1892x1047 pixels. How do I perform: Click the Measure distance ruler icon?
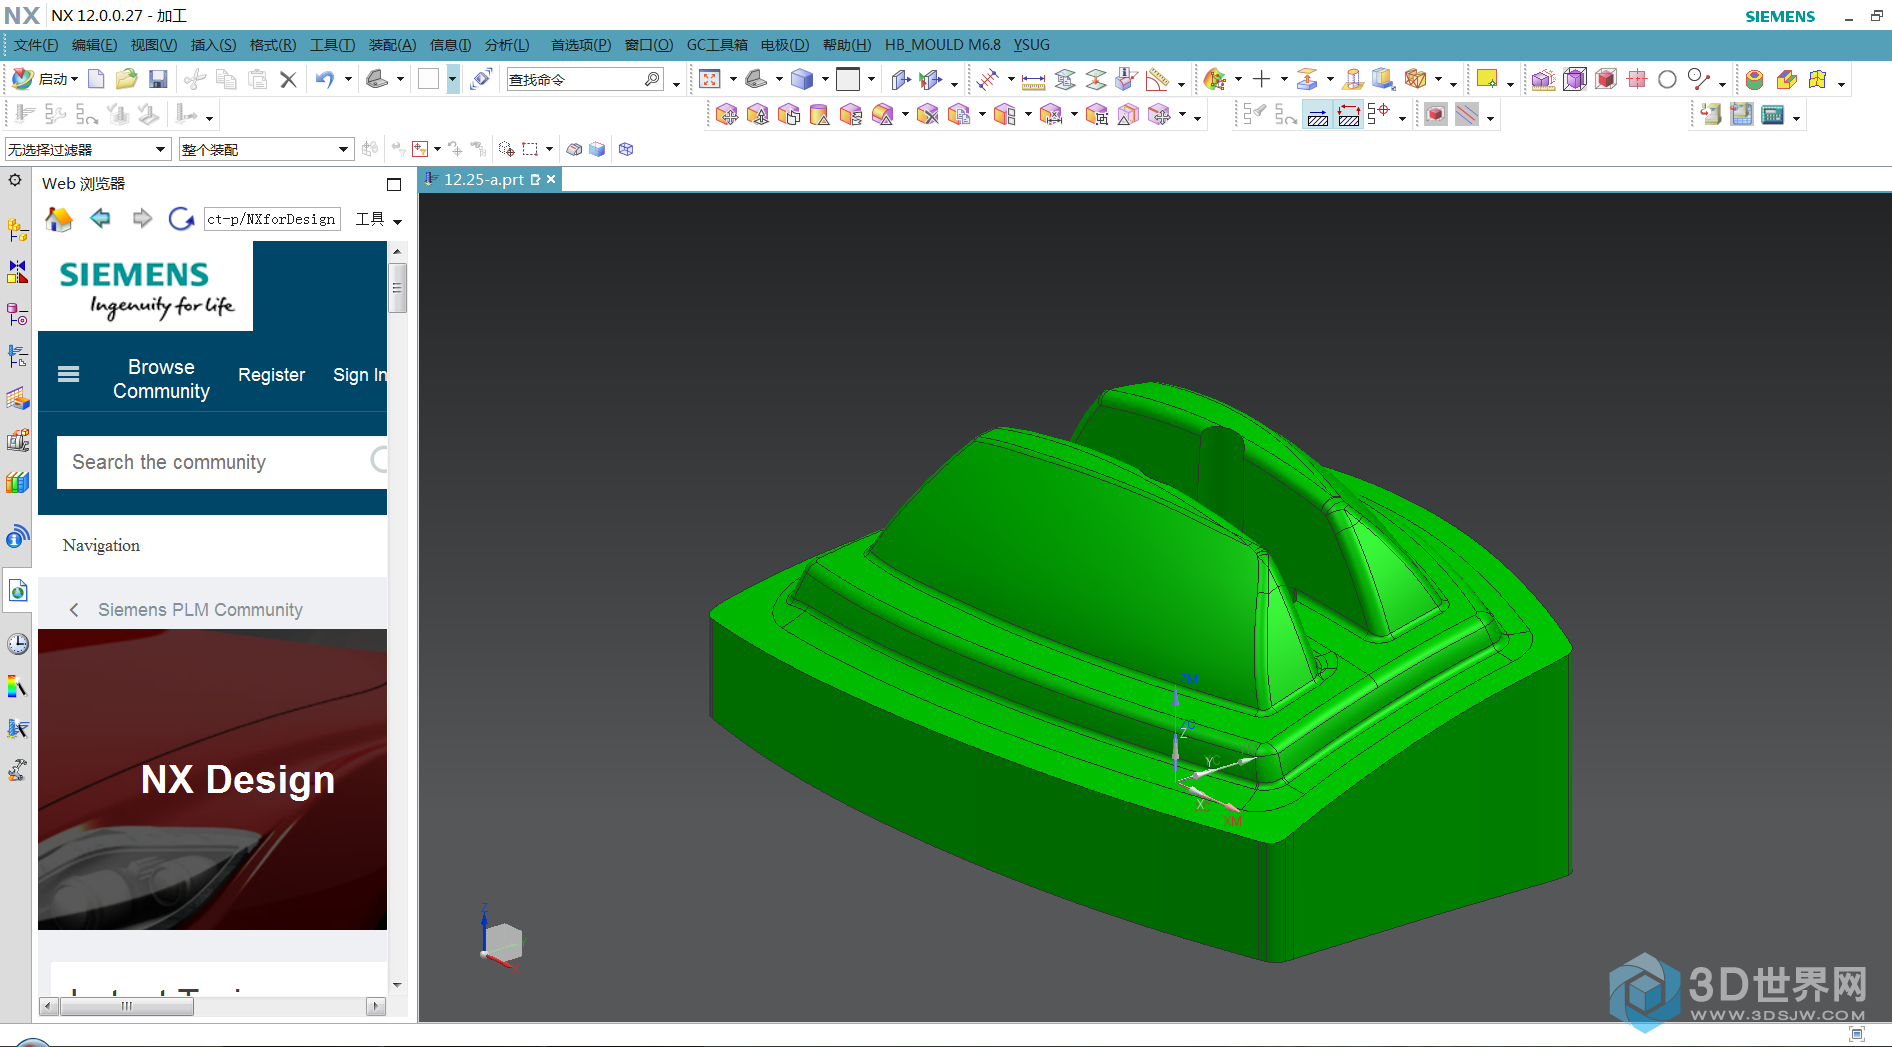[1033, 80]
